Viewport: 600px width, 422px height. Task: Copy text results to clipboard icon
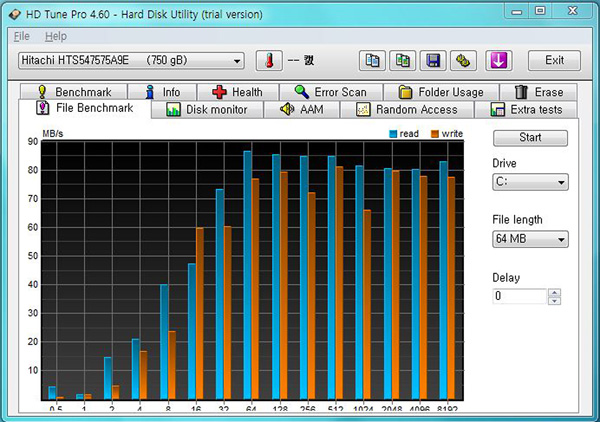[372, 61]
